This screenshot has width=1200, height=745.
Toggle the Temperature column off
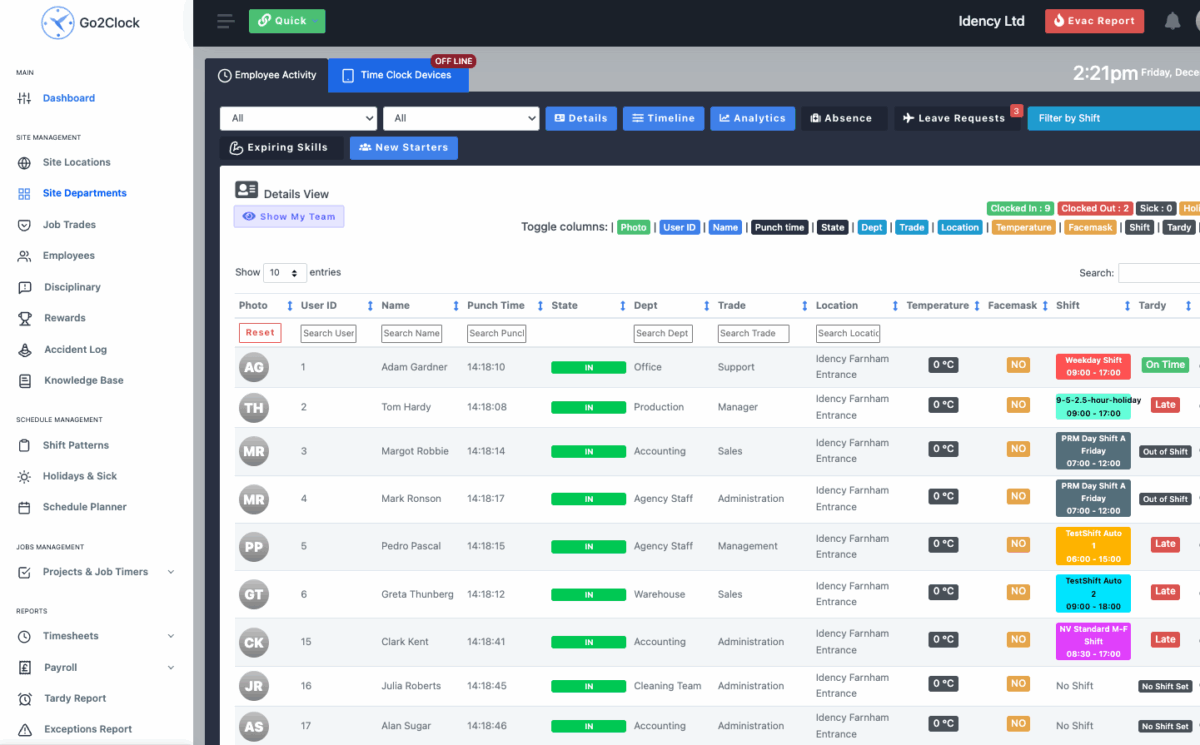[1023, 227]
